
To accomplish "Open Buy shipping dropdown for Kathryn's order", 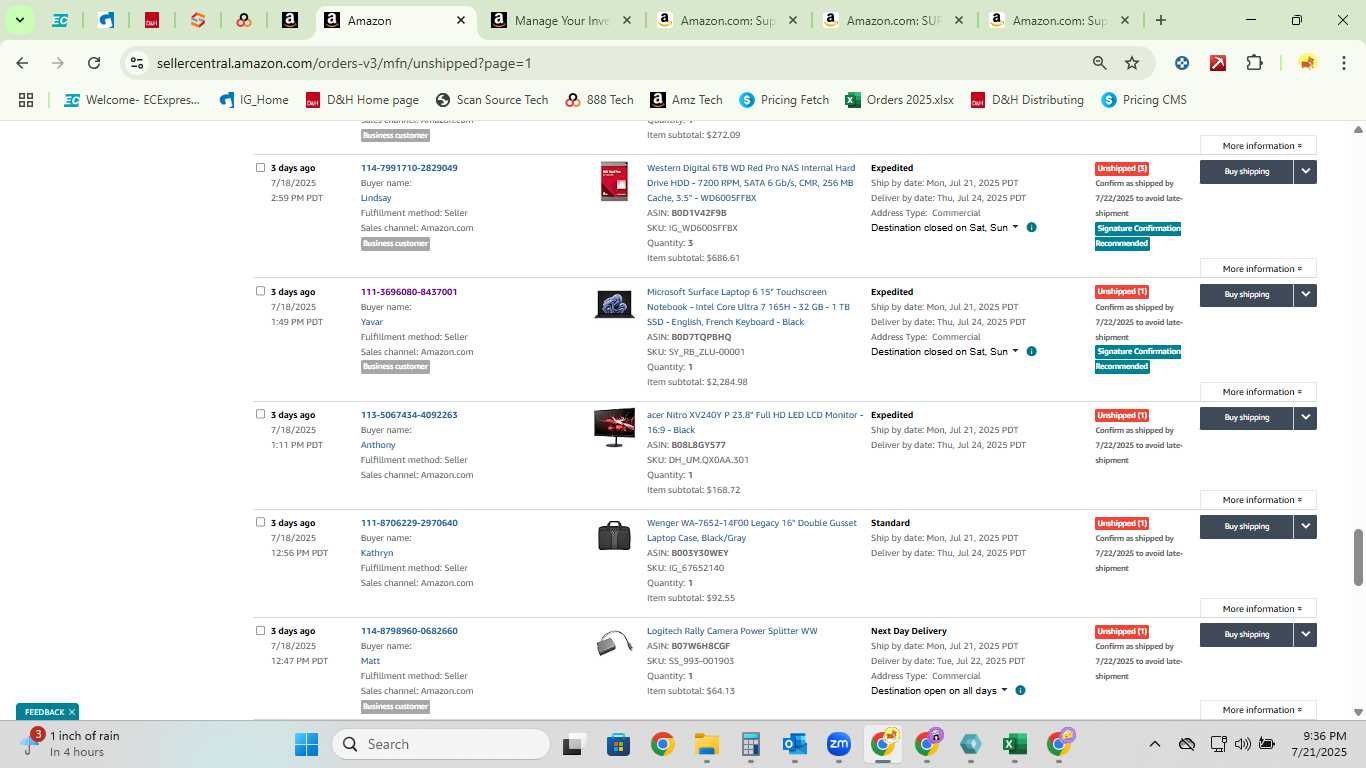I will 1305,527.
